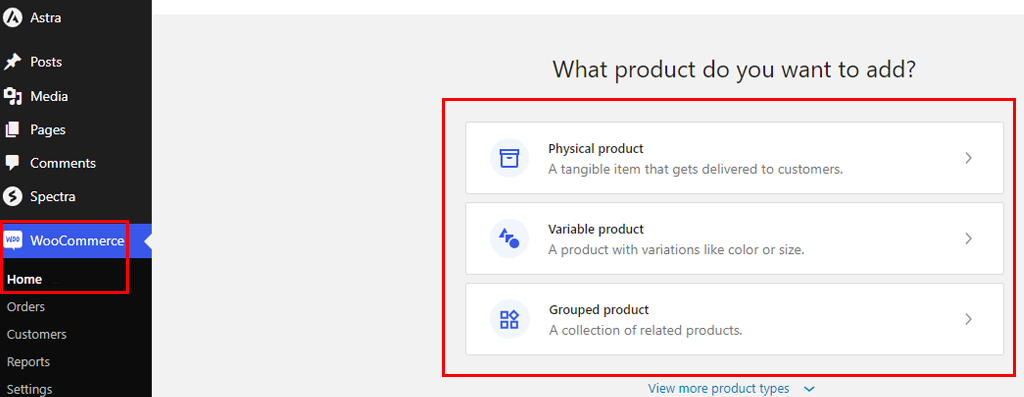Expand the View more product types arrow
Viewport: 1024px width, 397px height.
809,389
